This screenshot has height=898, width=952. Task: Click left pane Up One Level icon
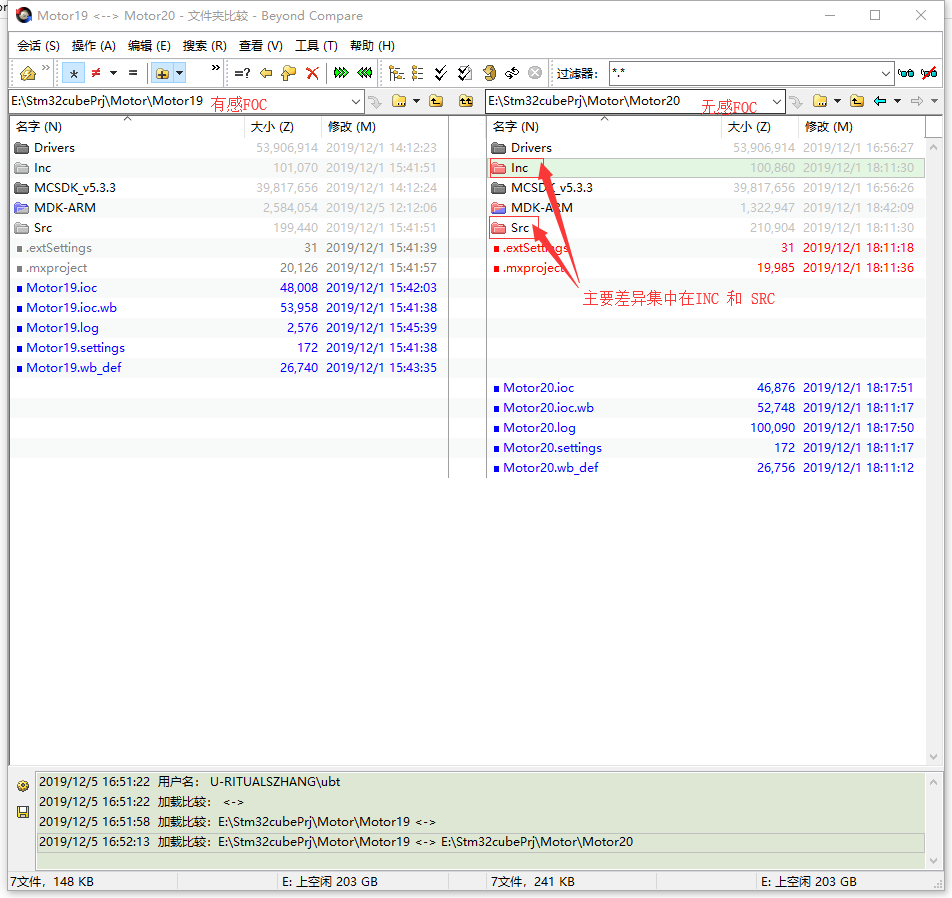[x=436, y=101]
